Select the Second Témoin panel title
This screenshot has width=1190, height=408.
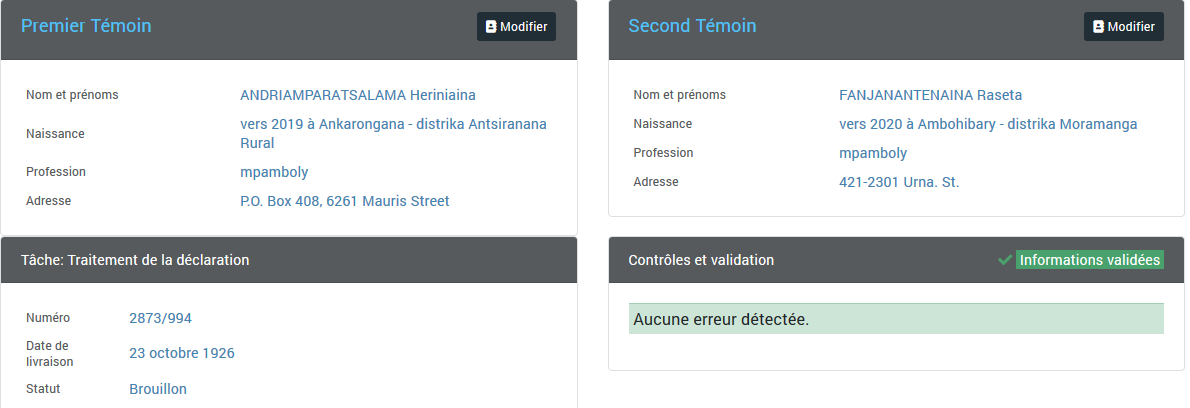point(692,26)
